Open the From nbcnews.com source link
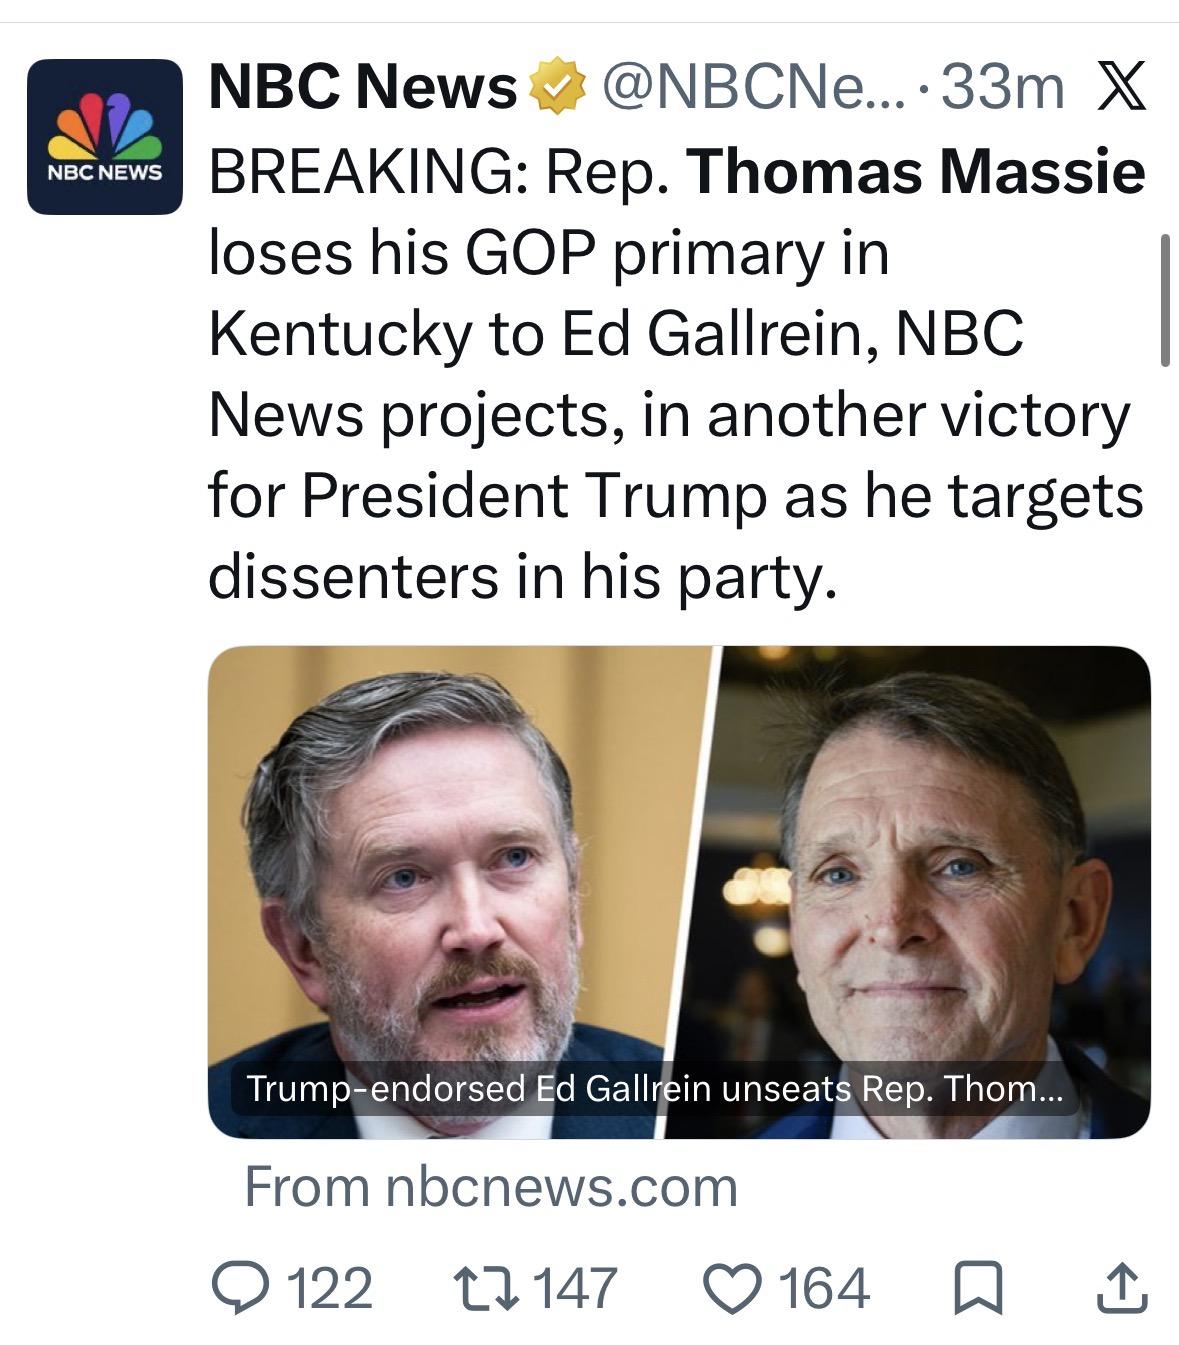This screenshot has height=1345, width=1179. (491, 1187)
